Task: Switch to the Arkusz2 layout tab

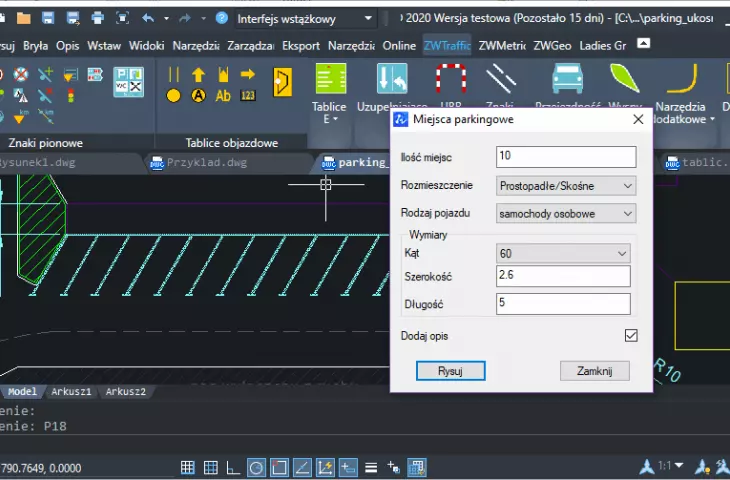Action: (x=126, y=392)
